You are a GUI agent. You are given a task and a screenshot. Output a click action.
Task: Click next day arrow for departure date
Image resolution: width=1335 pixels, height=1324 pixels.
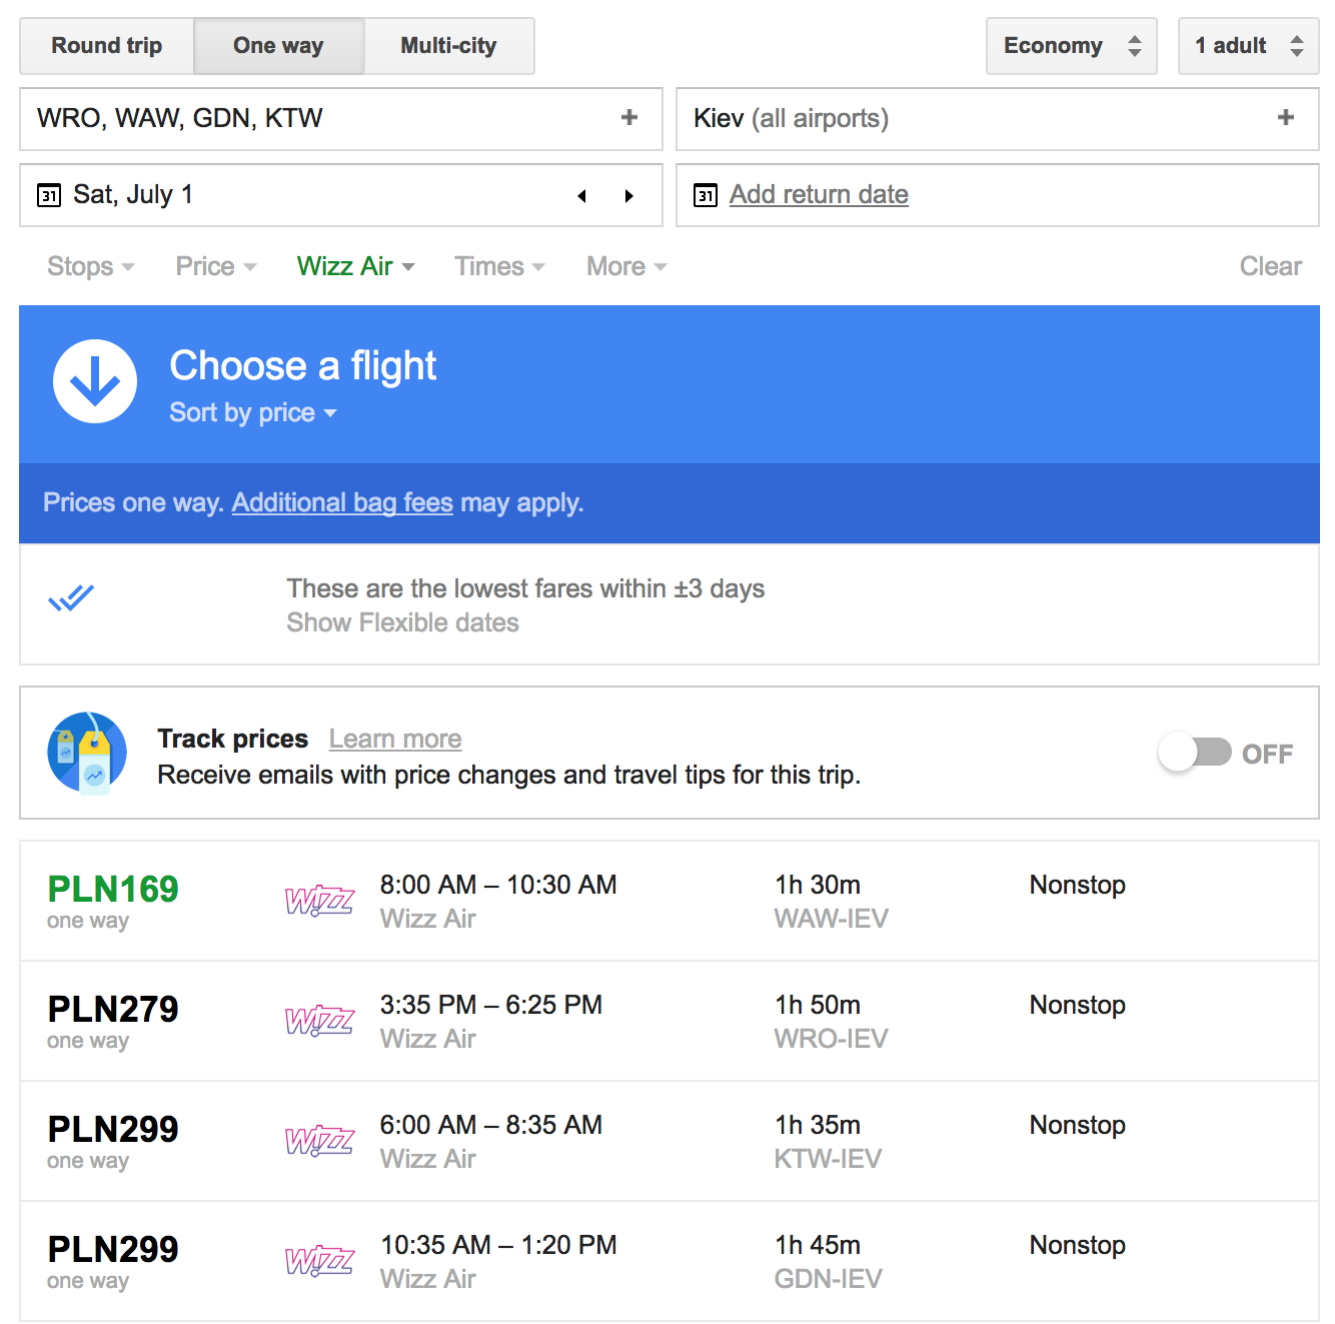tap(629, 196)
